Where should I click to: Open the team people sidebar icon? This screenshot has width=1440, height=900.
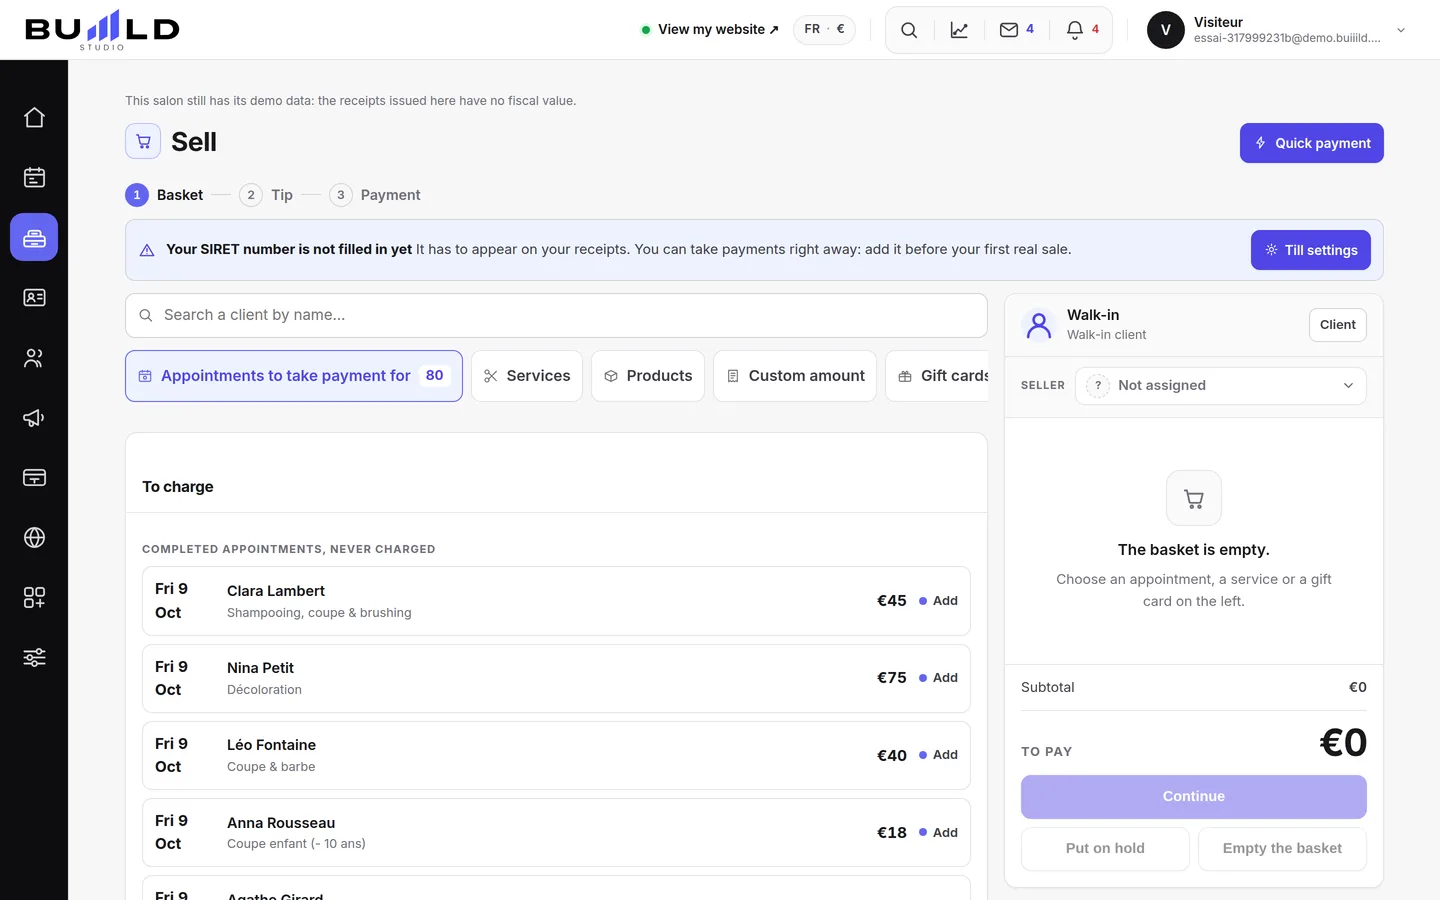click(x=34, y=358)
